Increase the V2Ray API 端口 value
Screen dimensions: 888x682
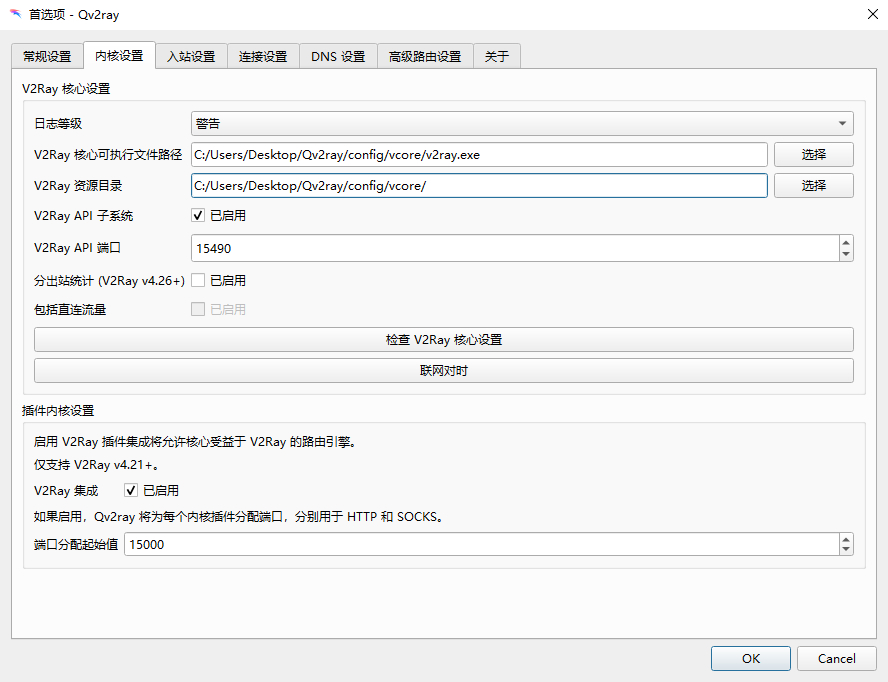(x=846, y=242)
